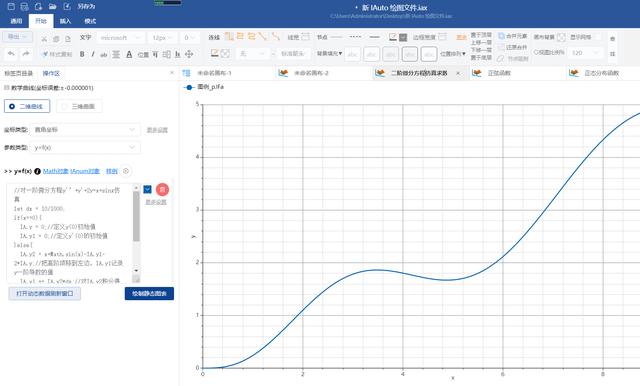
Task: Click the undo arrow icon
Action: tap(11, 54)
